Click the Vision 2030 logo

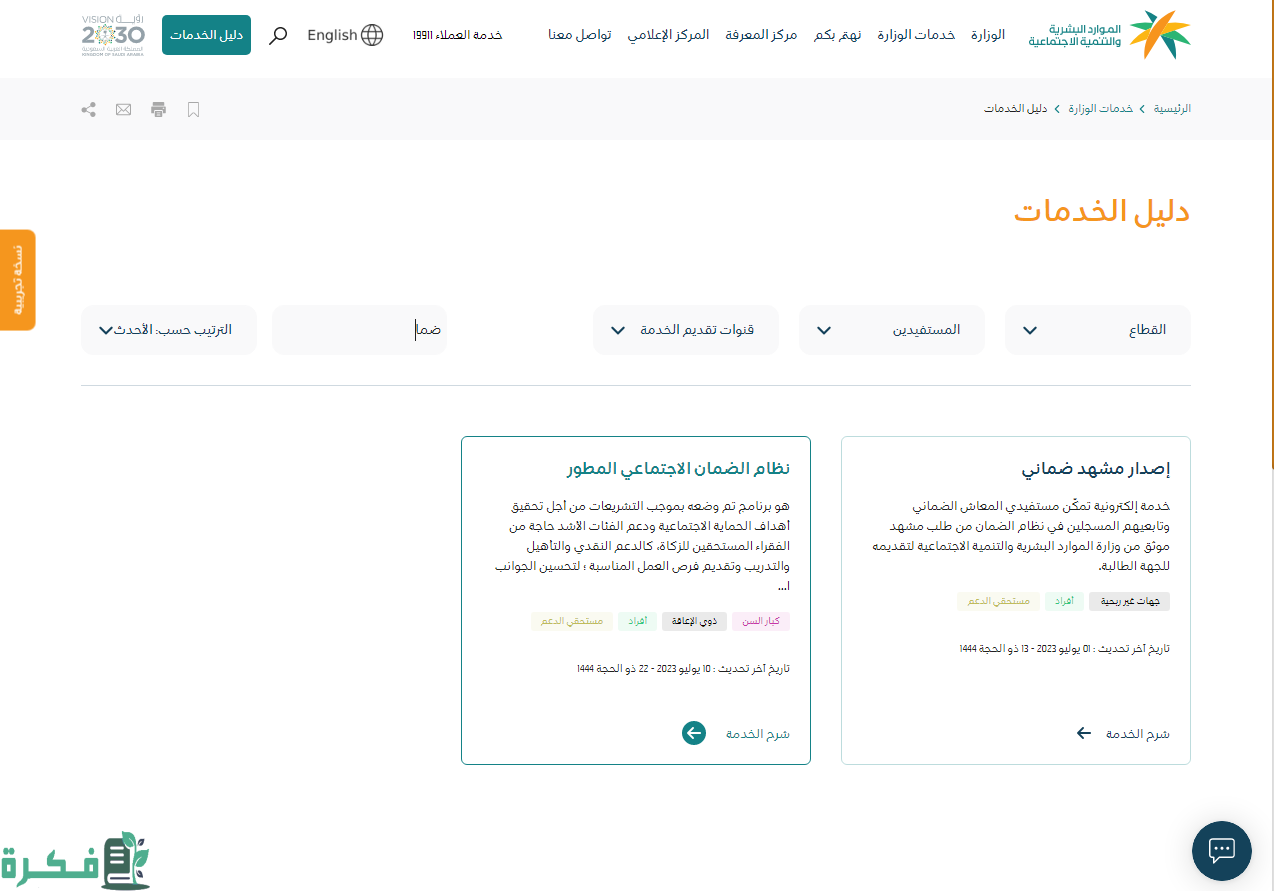[113, 35]
